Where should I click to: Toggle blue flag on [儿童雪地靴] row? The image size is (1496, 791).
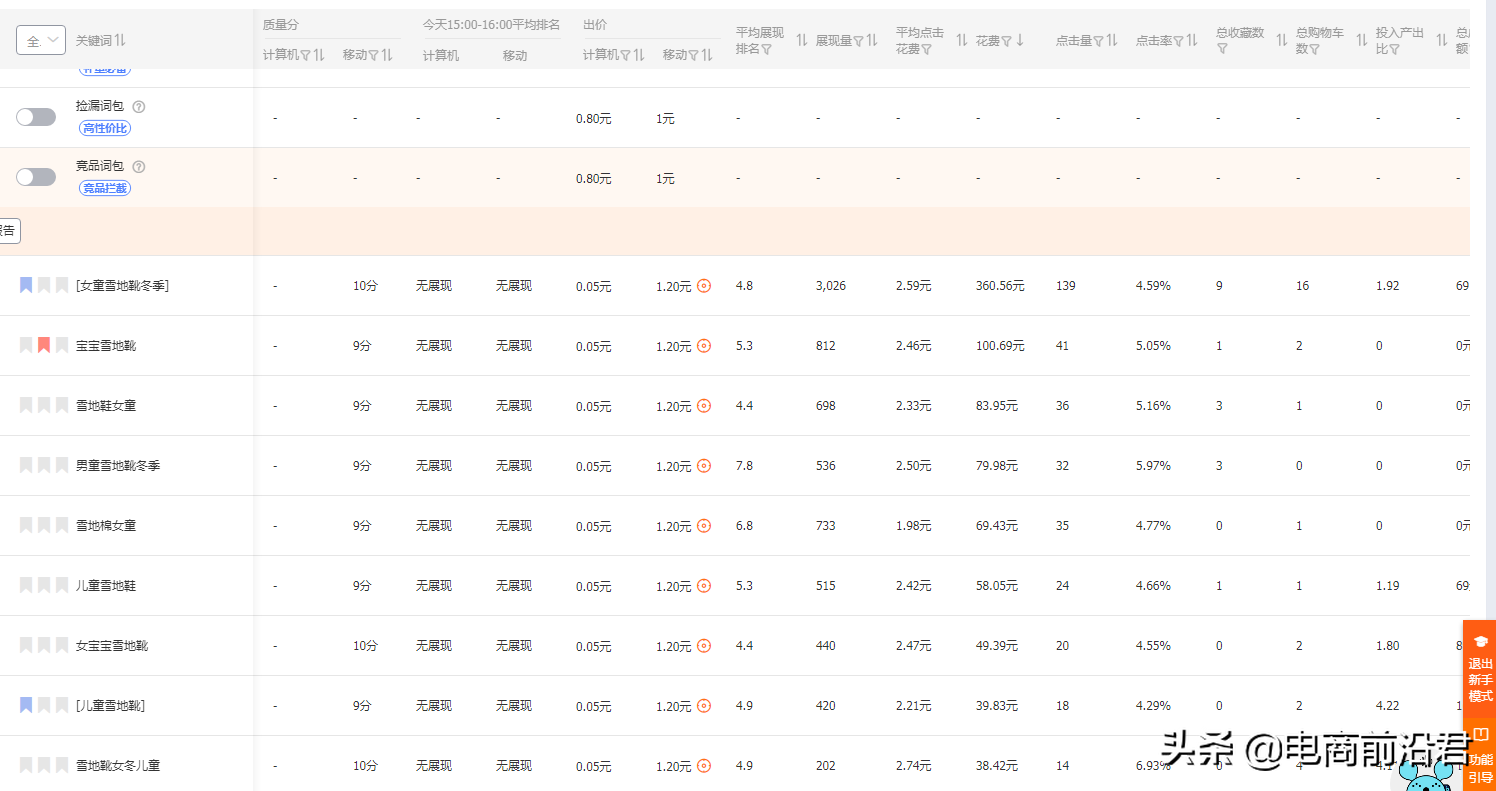click(26, 705)
